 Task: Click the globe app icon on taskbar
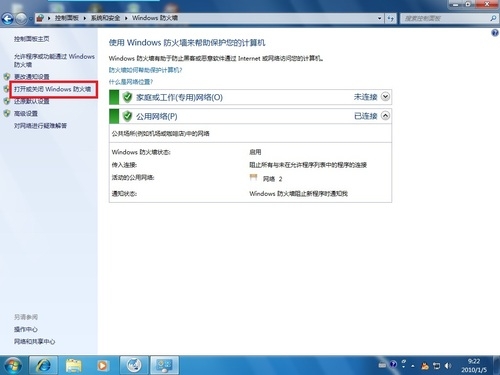click(134, 365)
